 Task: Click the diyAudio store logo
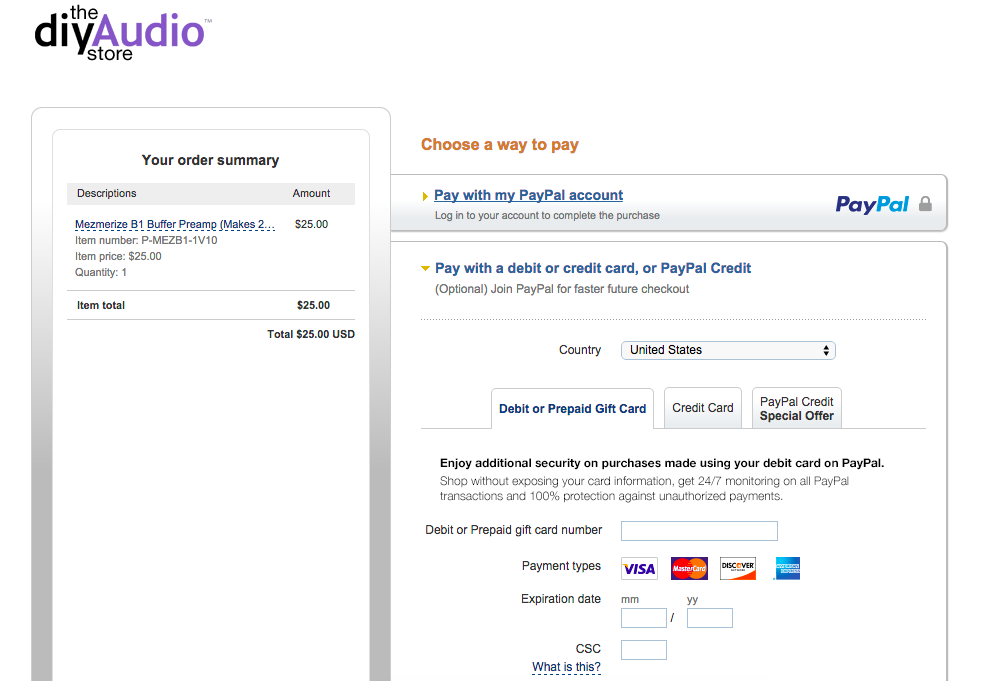coord(123,33)
